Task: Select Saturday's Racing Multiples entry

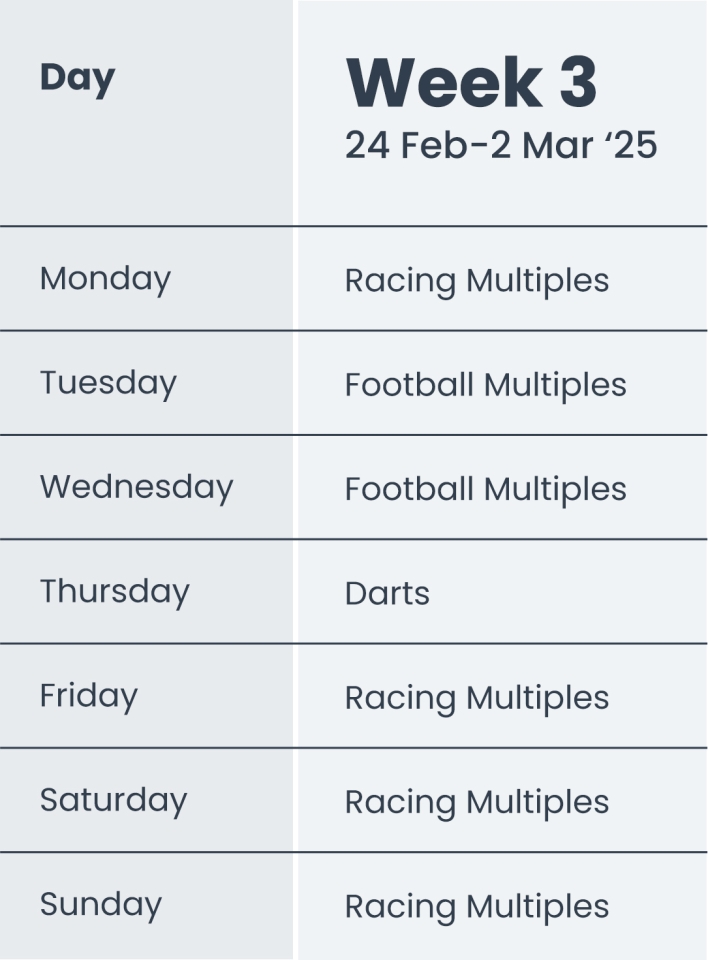Action: tap(477, 802)
